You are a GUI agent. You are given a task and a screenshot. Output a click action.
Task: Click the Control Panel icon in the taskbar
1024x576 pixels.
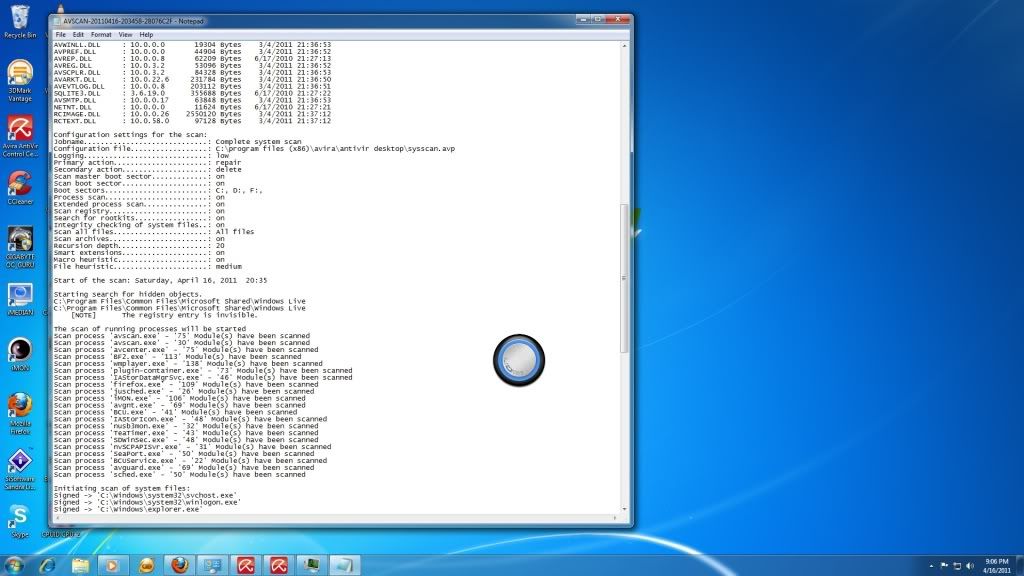(212, 565)
